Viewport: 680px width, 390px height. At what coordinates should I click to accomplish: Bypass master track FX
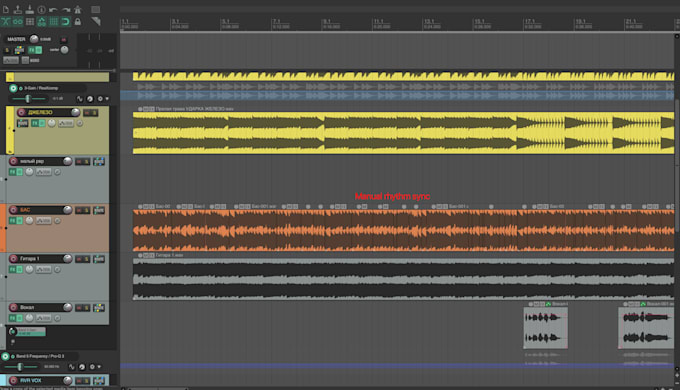39,50
